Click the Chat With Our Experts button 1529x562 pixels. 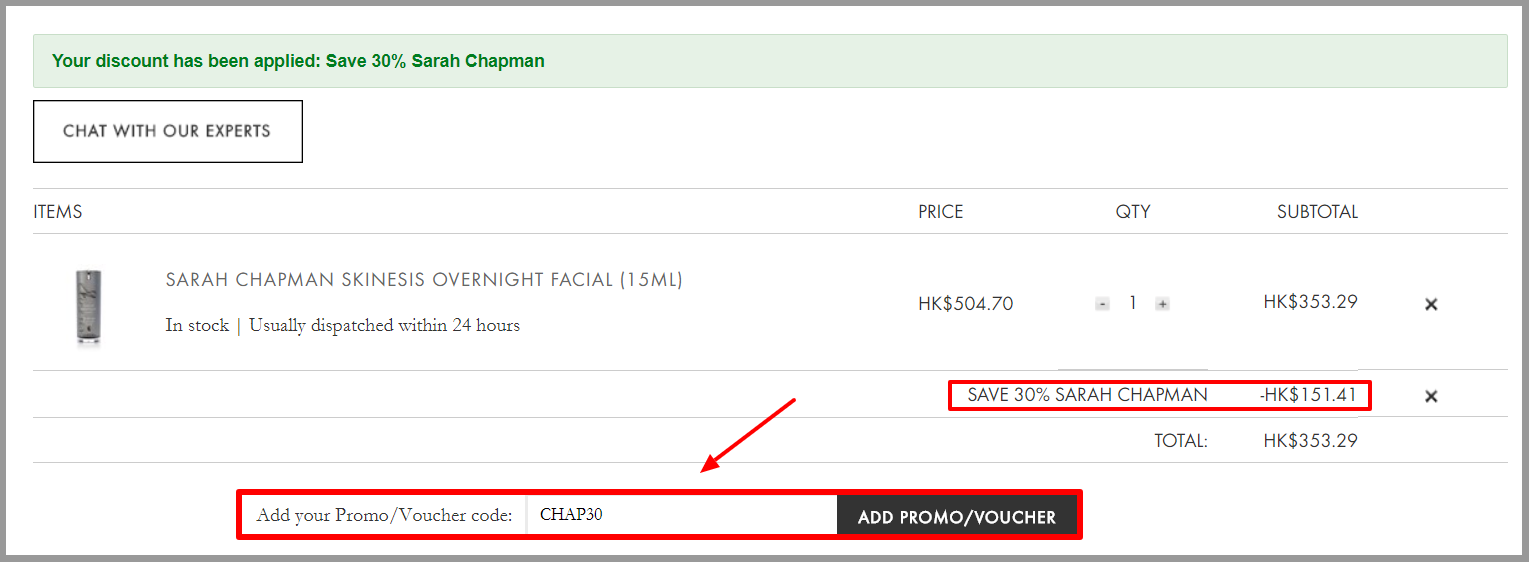(x=168, y=131)
